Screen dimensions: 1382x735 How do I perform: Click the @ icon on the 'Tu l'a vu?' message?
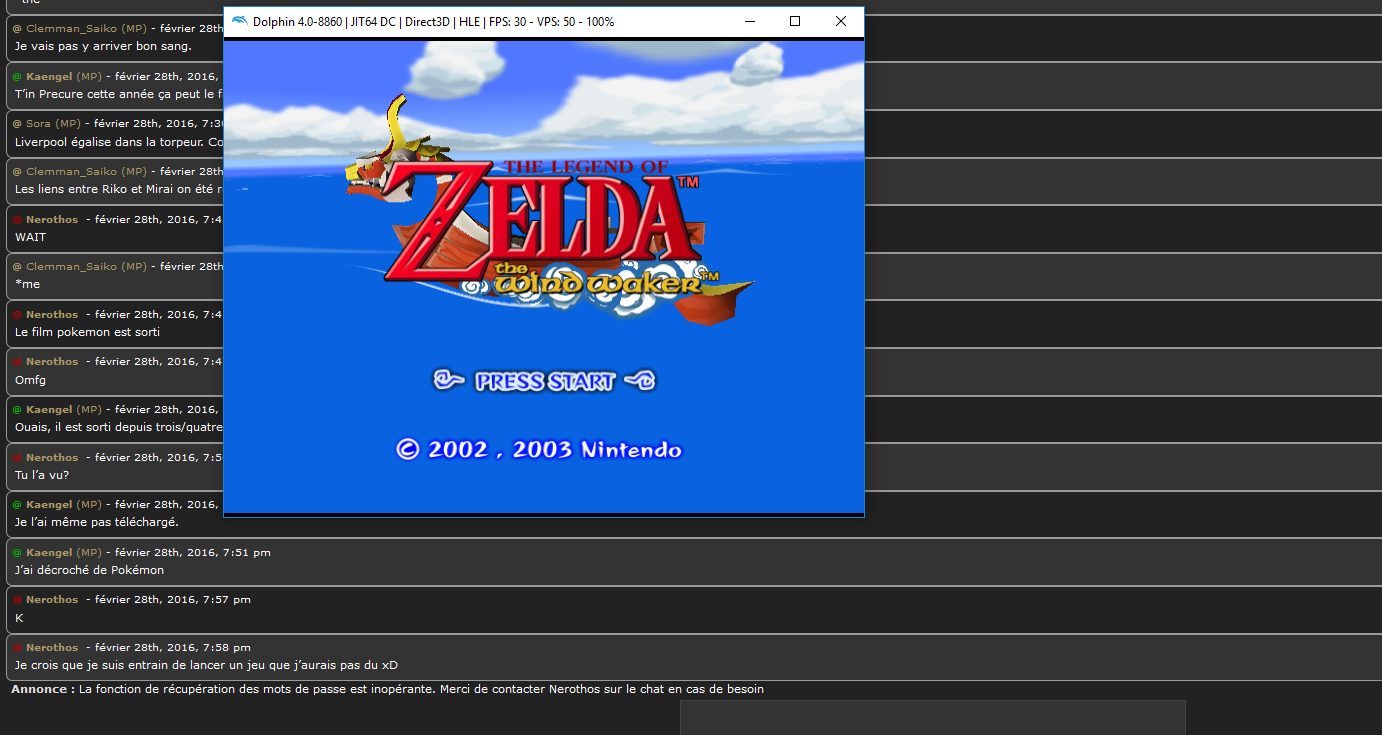17,458
